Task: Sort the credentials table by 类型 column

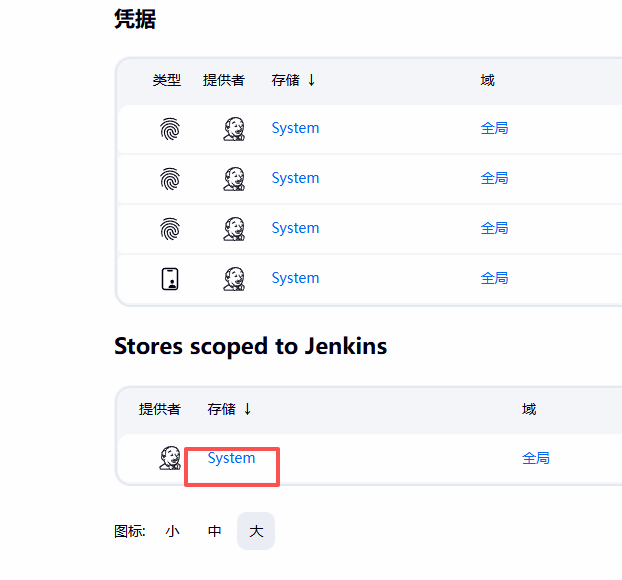Action: coord(167,80)
